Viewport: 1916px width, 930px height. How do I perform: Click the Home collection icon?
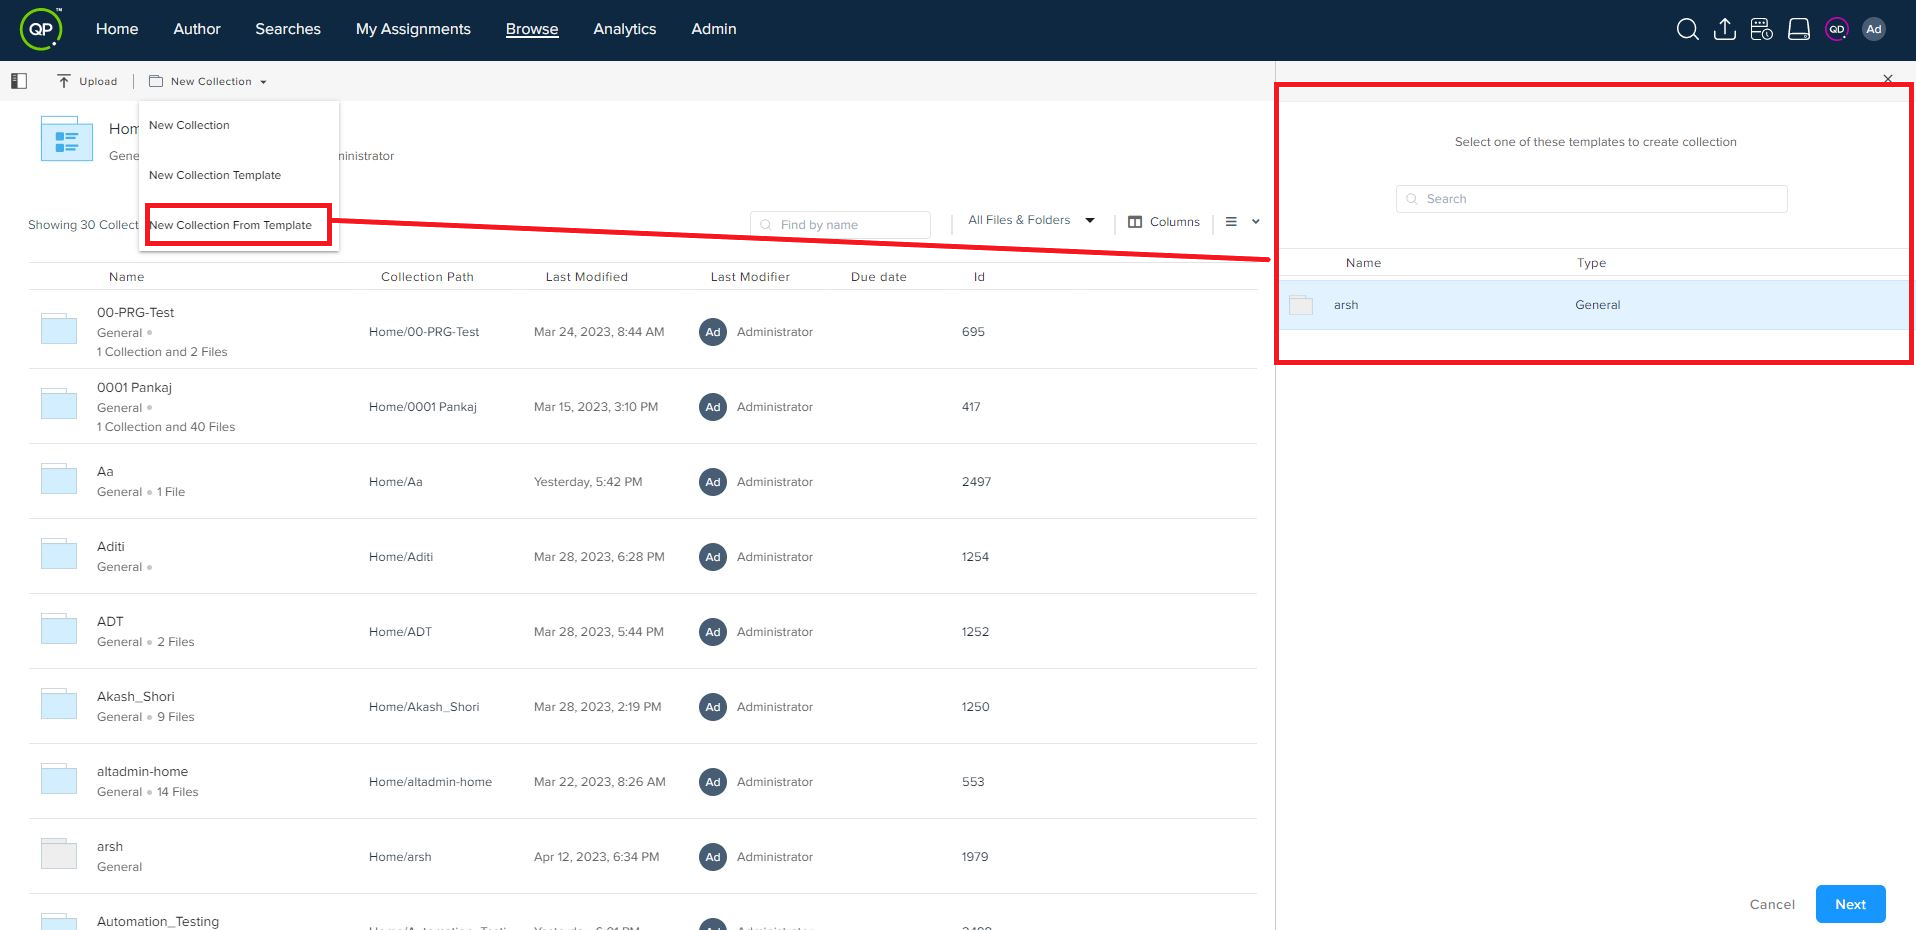click(x=67, y=139)
